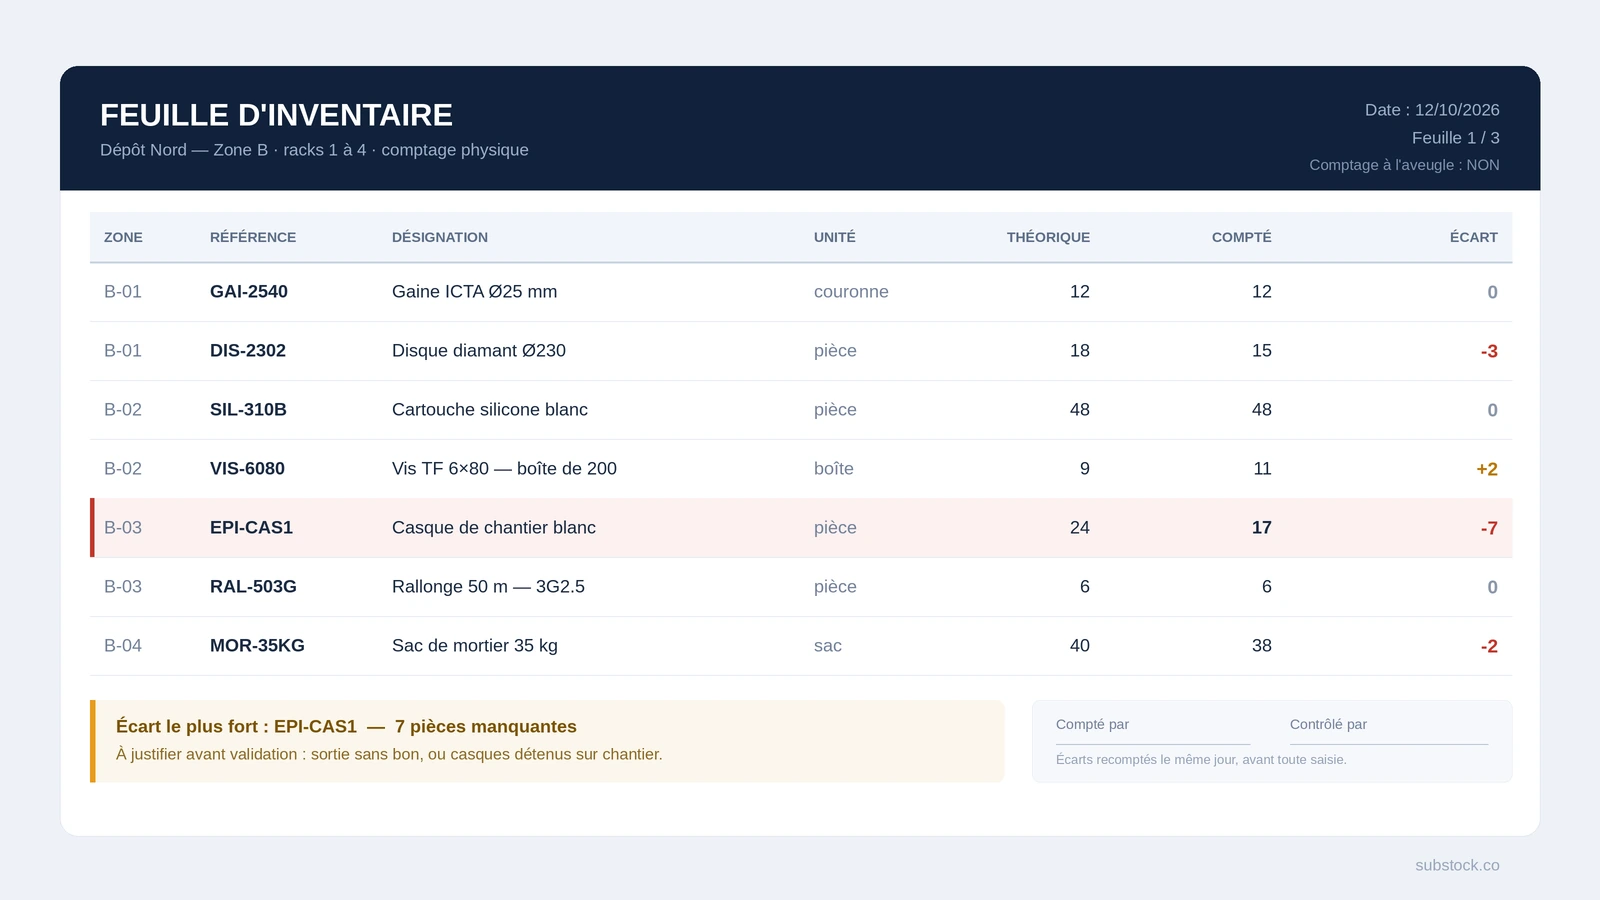
Task: Click the RÉFÉRENCE column header
Action: pyautogui.click(x=253, y=237)
